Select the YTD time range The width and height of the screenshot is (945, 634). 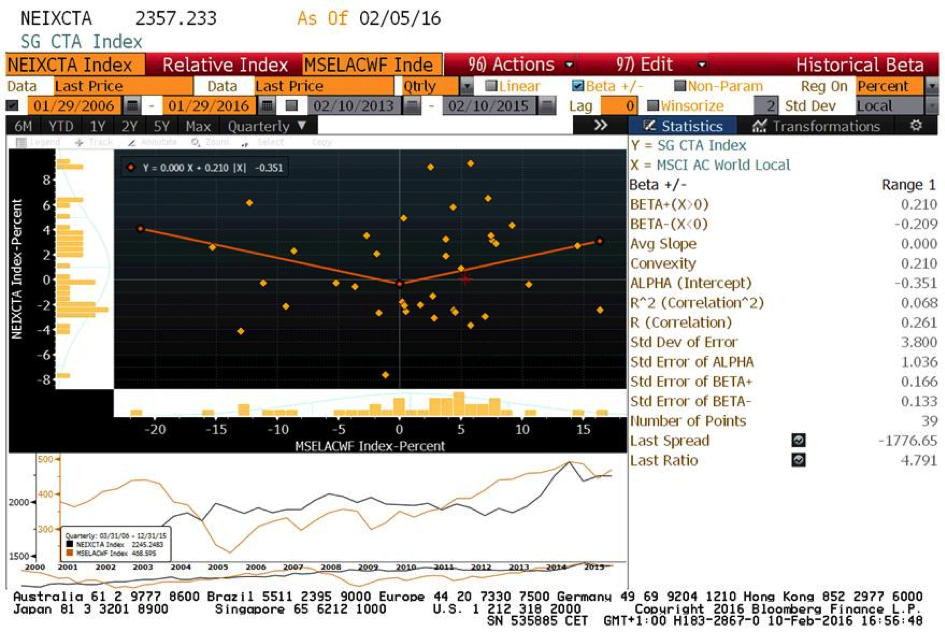[61, 126]
